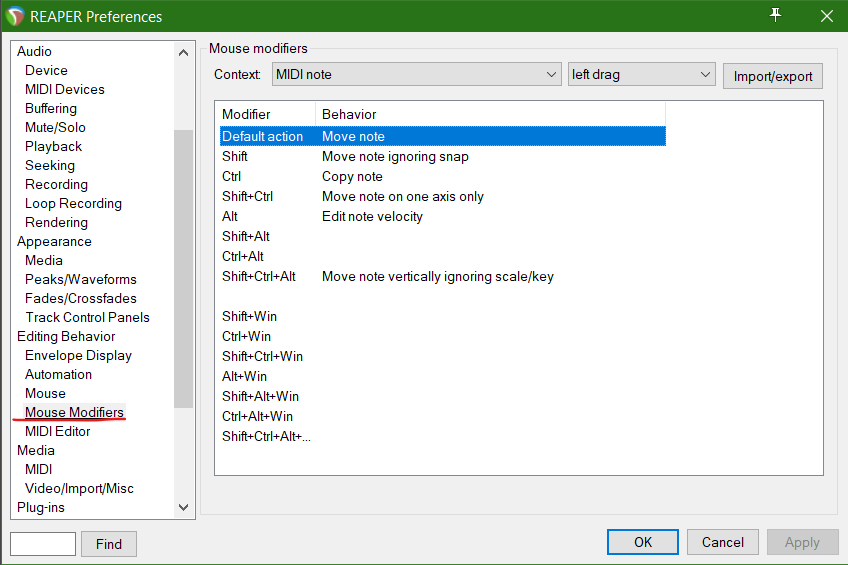
Task: Select the Default action Move note row
Action: point(442,136)
